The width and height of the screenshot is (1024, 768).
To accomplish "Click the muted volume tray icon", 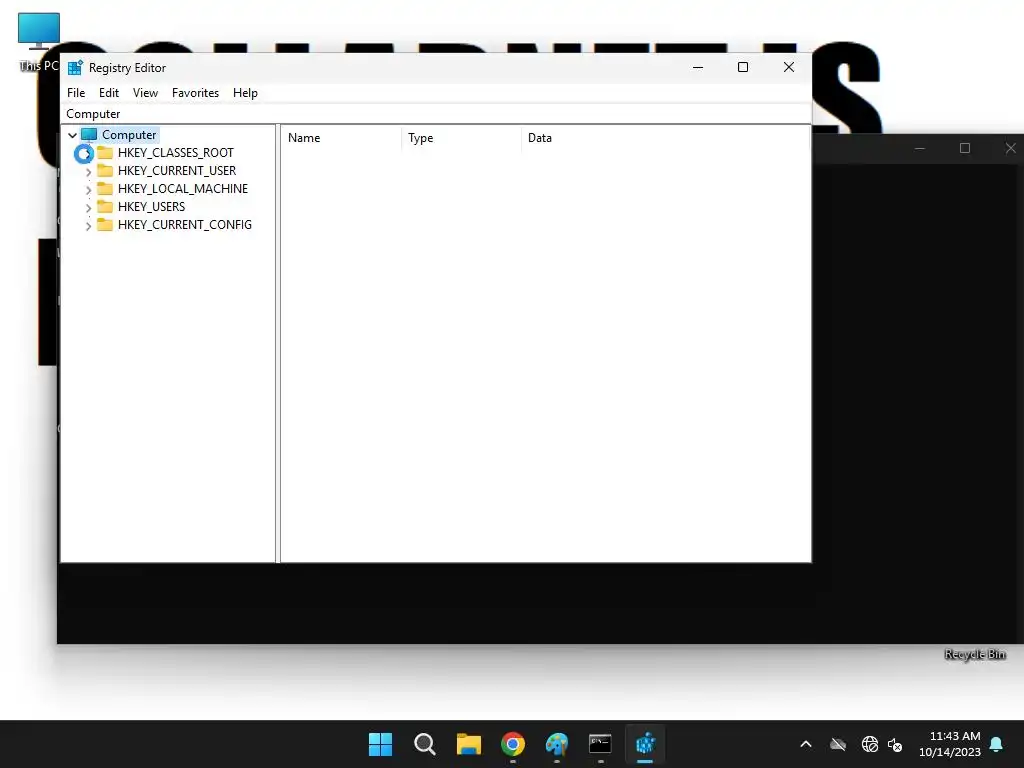I will [x=895, y=744].
